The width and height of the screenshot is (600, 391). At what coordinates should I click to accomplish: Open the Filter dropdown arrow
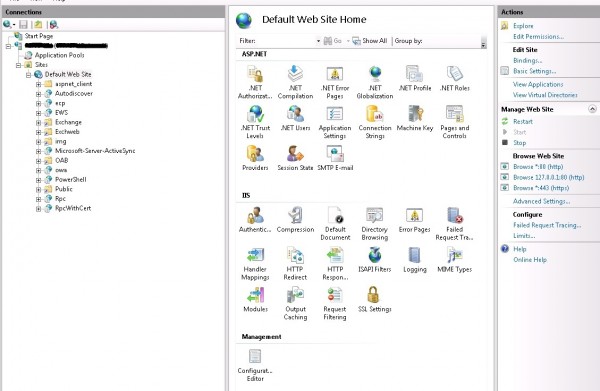point(318,41)
